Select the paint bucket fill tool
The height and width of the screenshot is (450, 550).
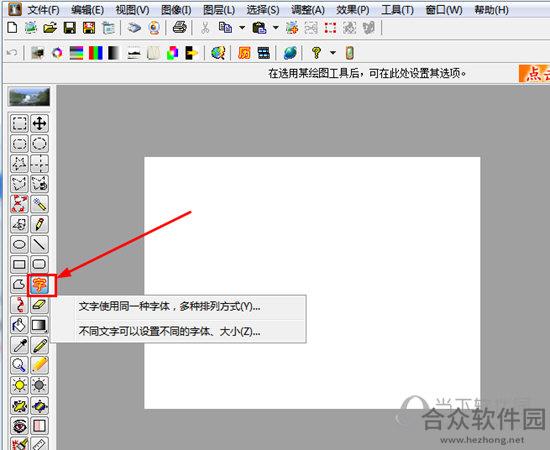(19, 325)
